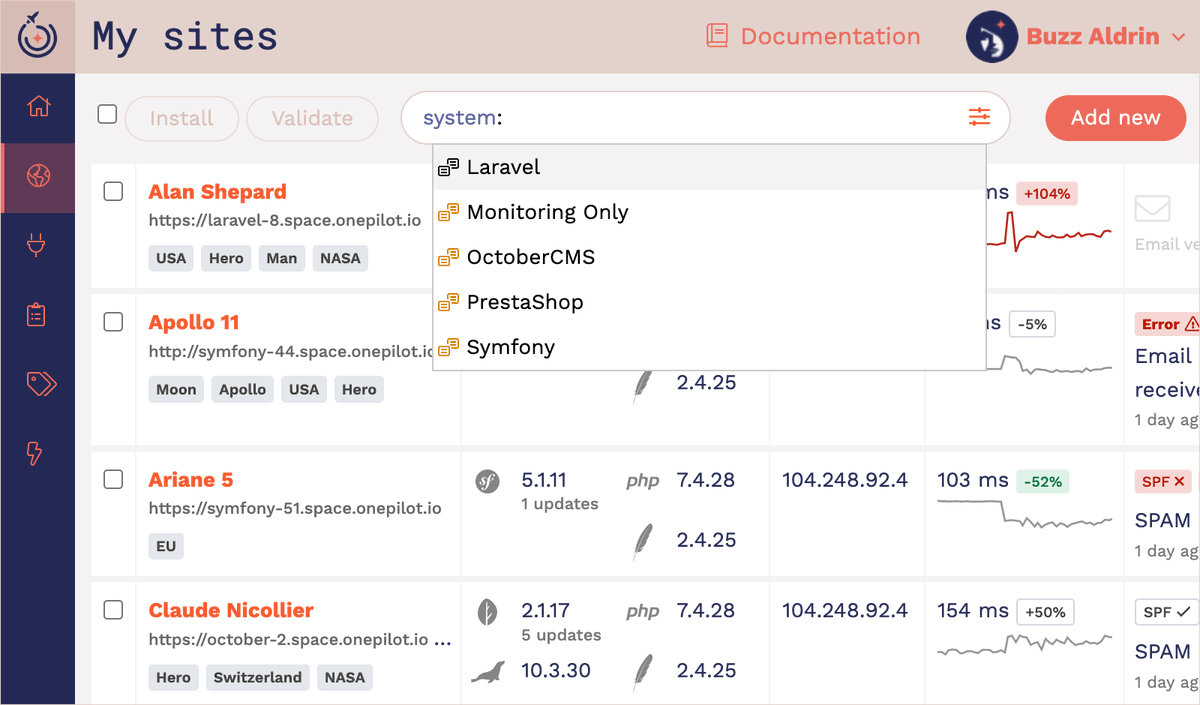Viewport: 1200px width, 705px height.
Task: Click the Validate button
Action: coord(312,118)
